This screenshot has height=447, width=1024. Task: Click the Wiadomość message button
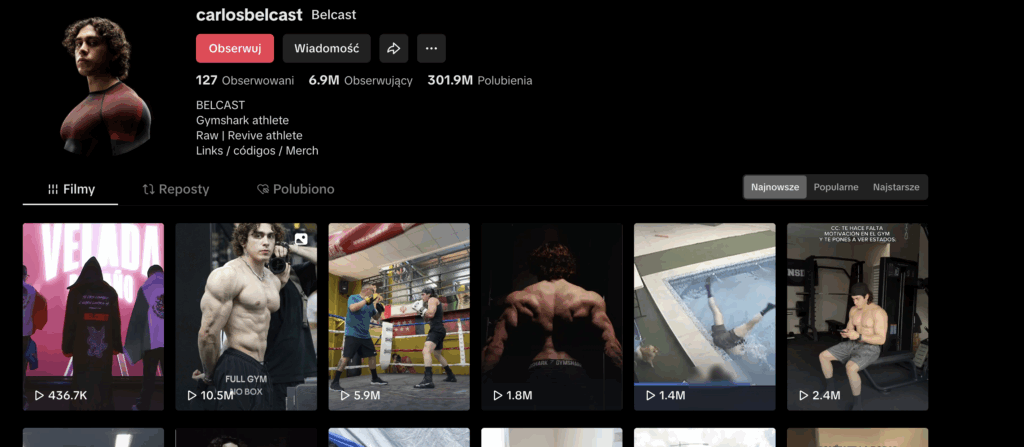pyautogui.click(x=326, y=48)
